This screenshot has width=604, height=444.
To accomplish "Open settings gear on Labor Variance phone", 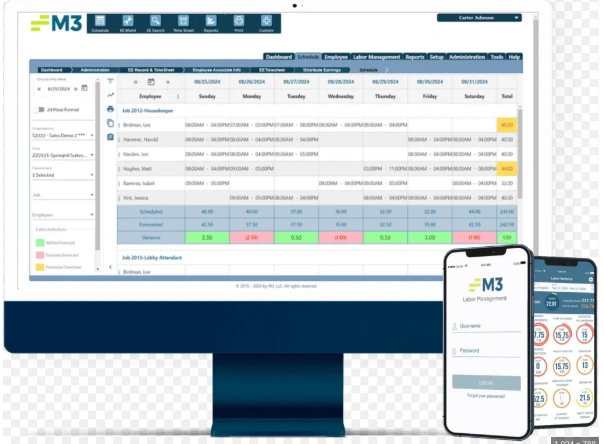I will [x=591, y=279].
